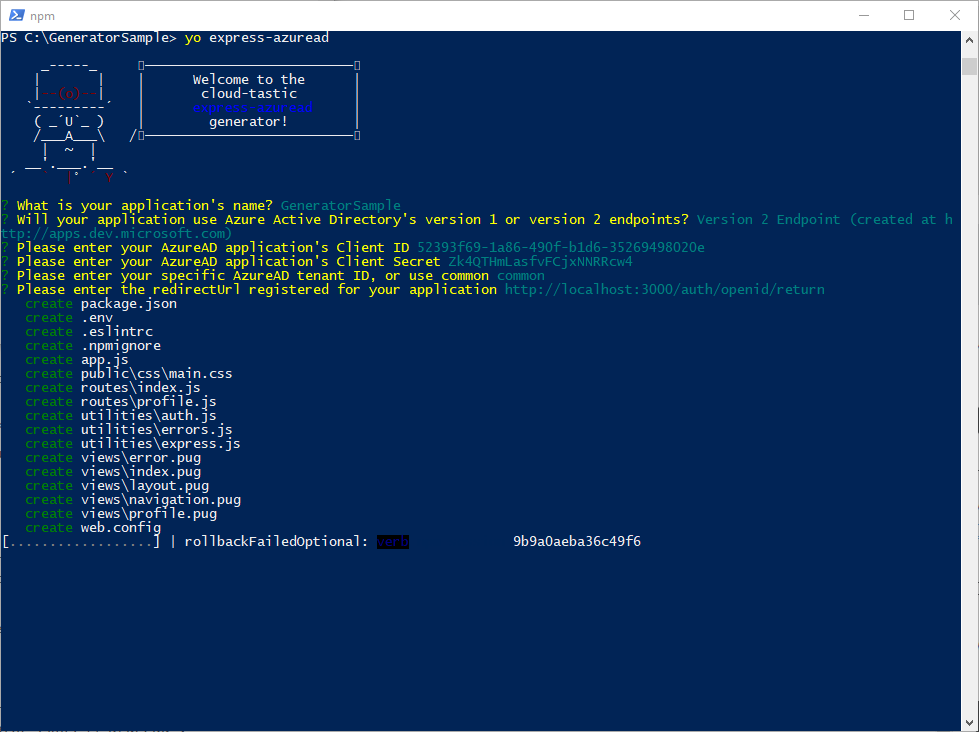The height and width of the screenshot is (732, 979).
Task: Click the "routes\index.js" file path
Action: pyautogui.click(x=140, y=388)
